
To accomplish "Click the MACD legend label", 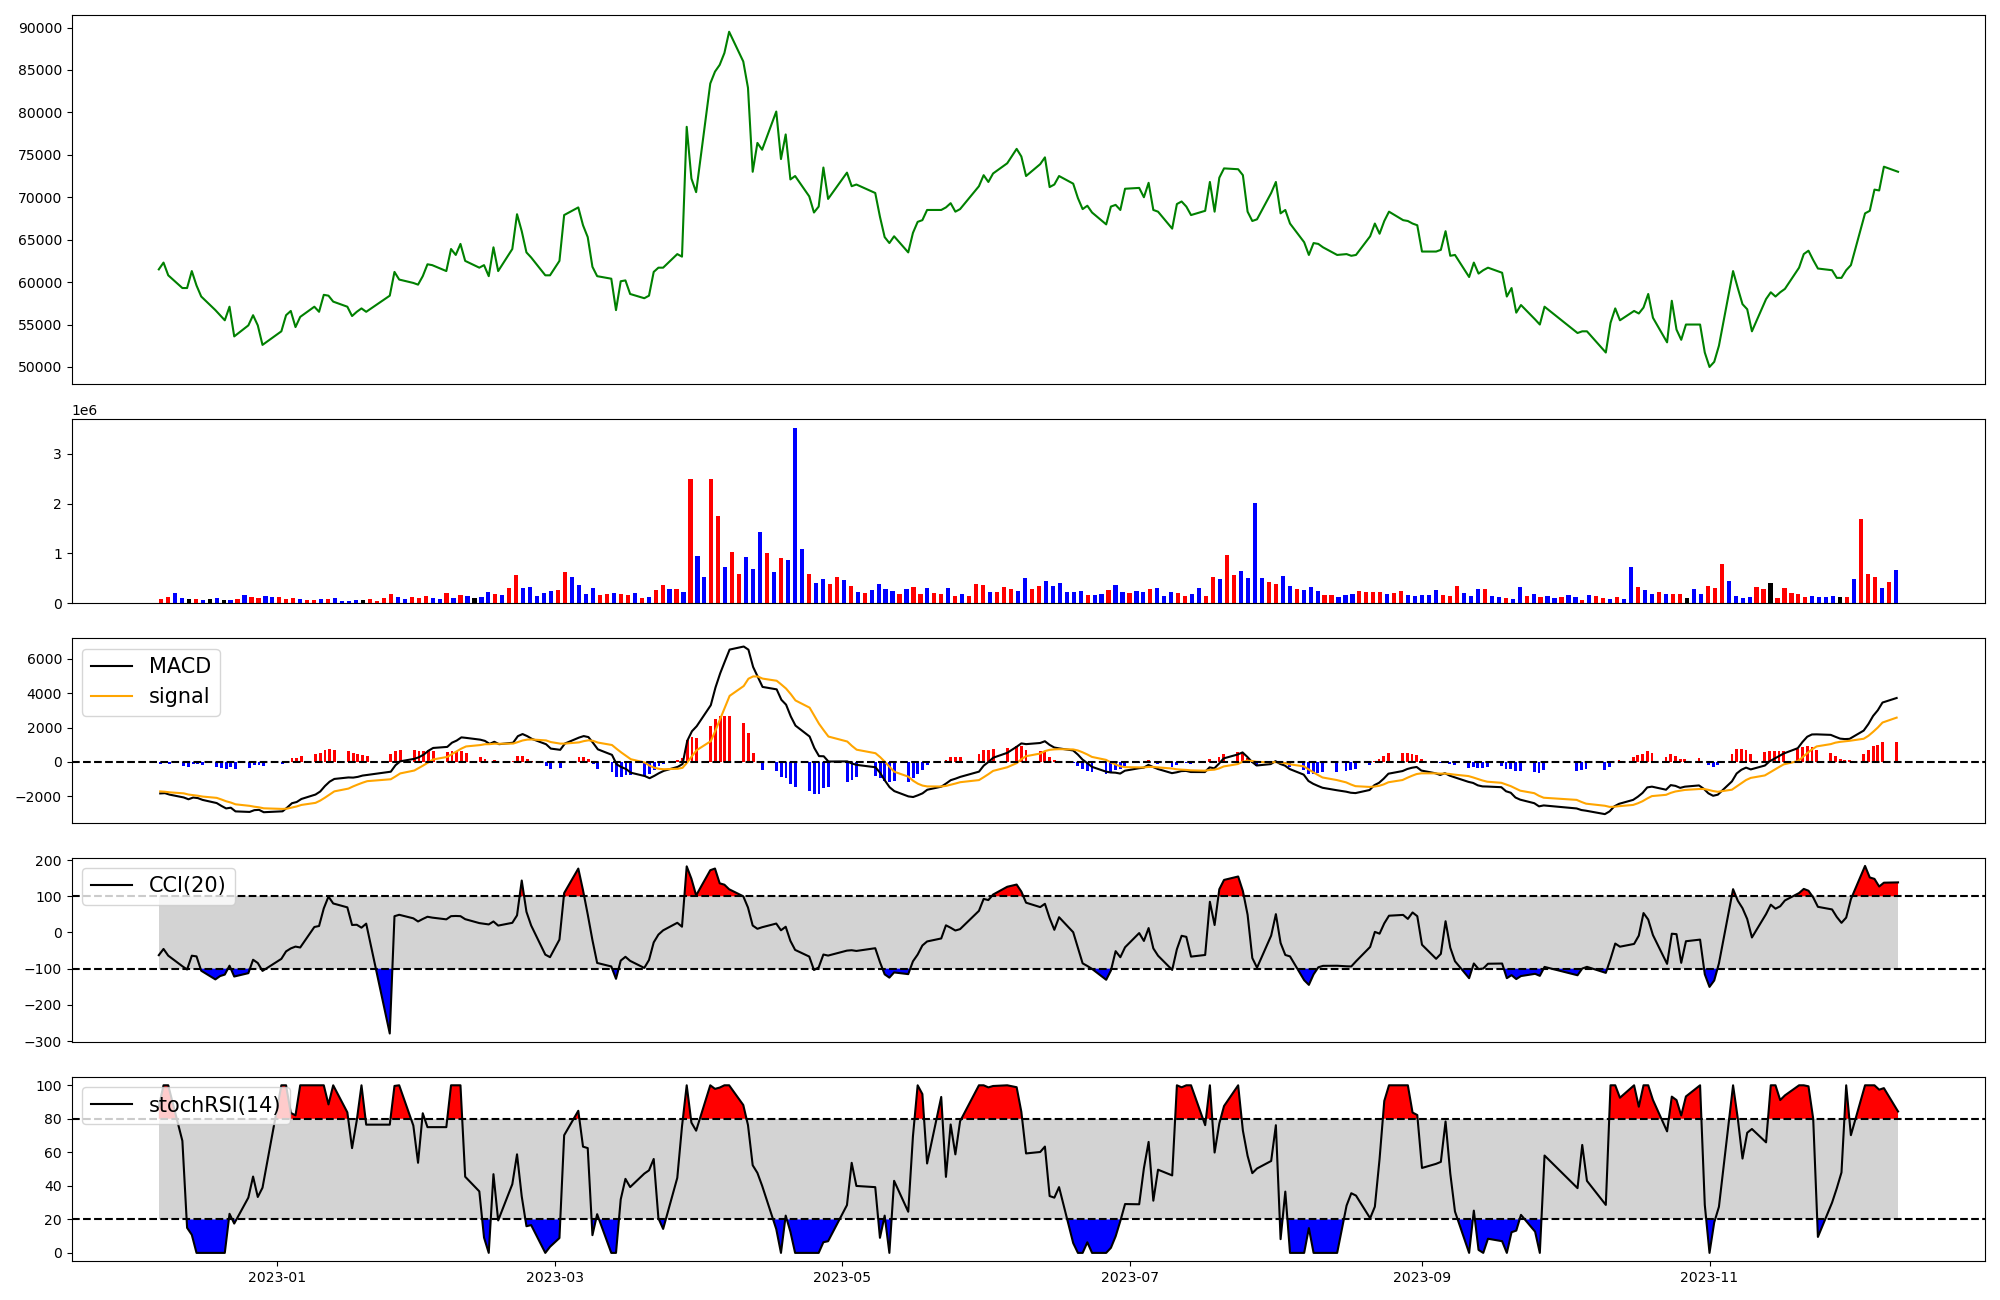I will tap(179, 666).
